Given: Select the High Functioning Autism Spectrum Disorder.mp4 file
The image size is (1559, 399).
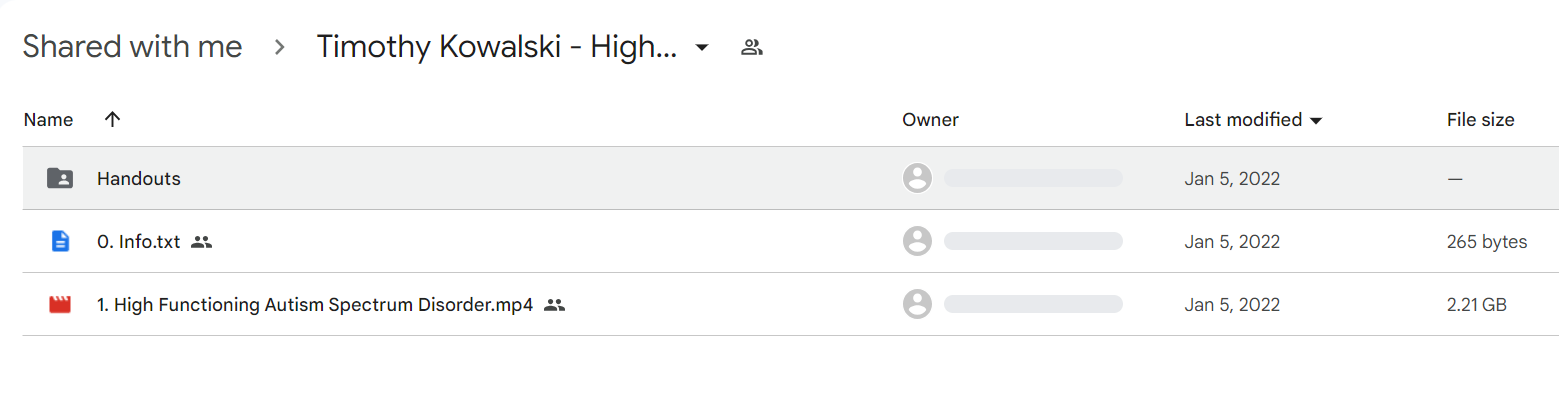Looking at the screenshot, I should pos(315,305).
